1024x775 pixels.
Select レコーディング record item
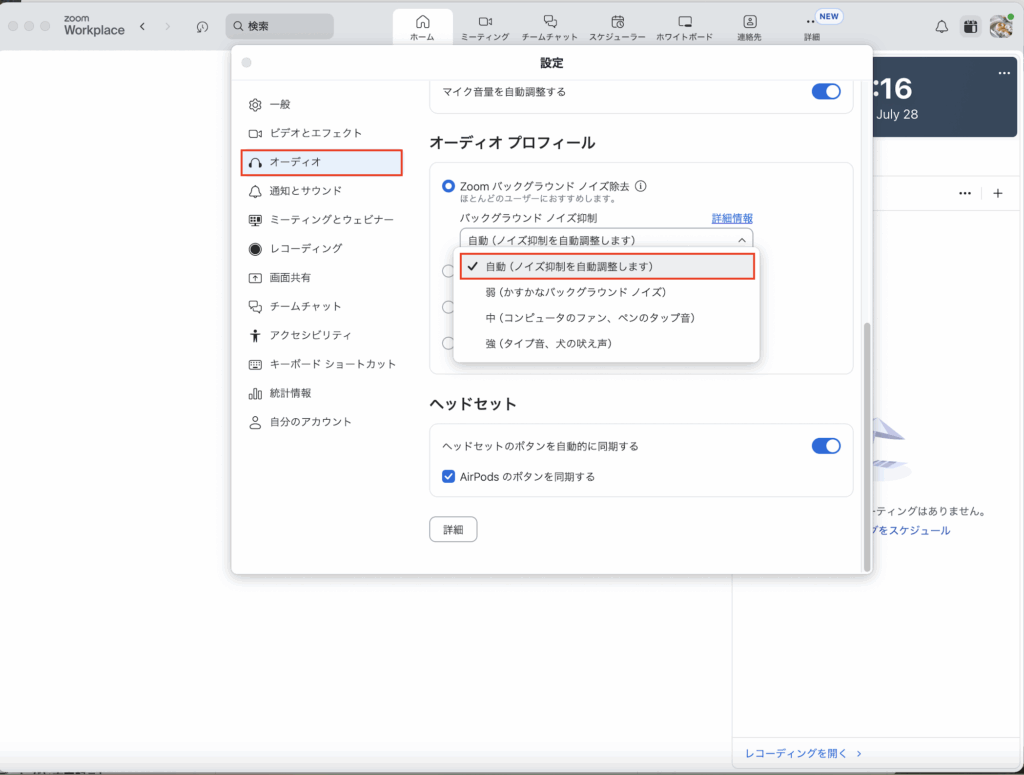click(x=321, y=249)
